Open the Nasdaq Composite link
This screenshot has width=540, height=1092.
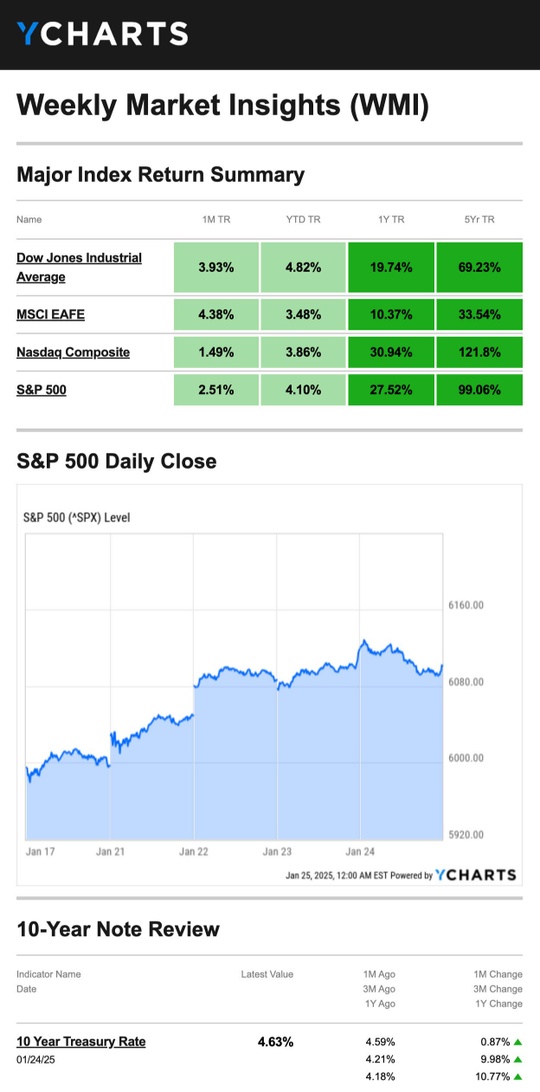73,352
